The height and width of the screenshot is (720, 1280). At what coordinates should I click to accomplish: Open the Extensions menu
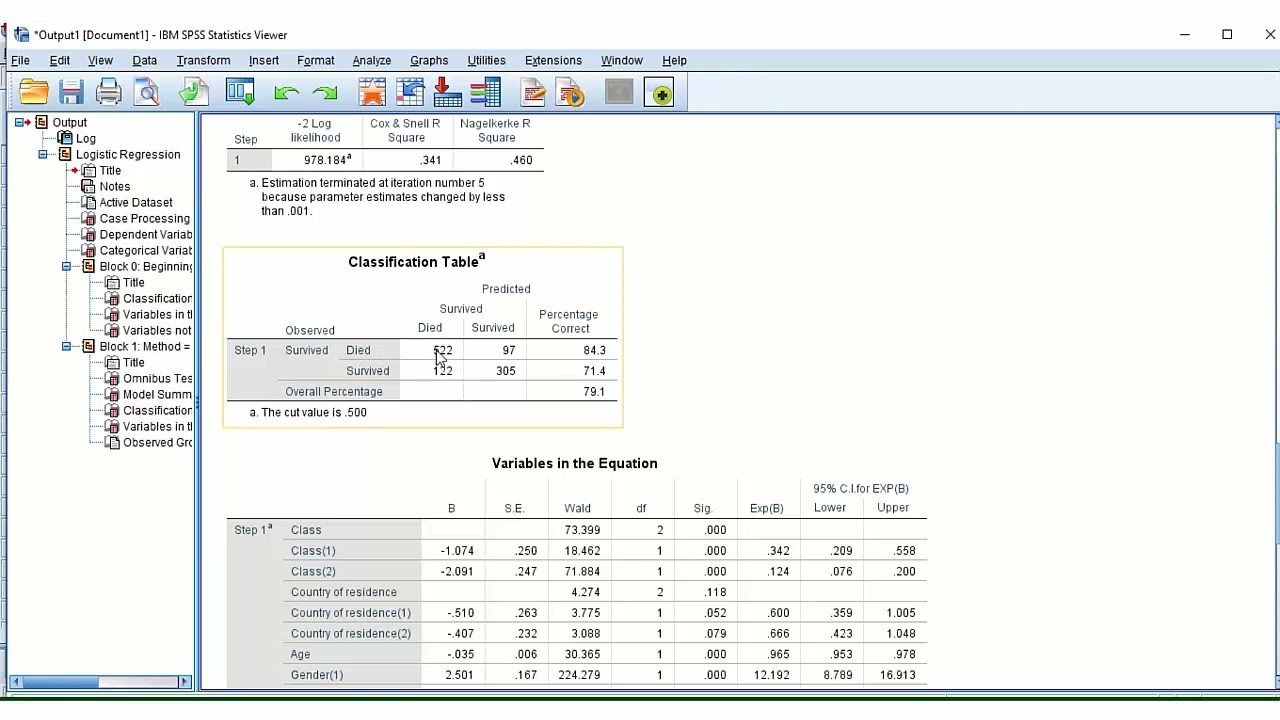coord(553,60)
